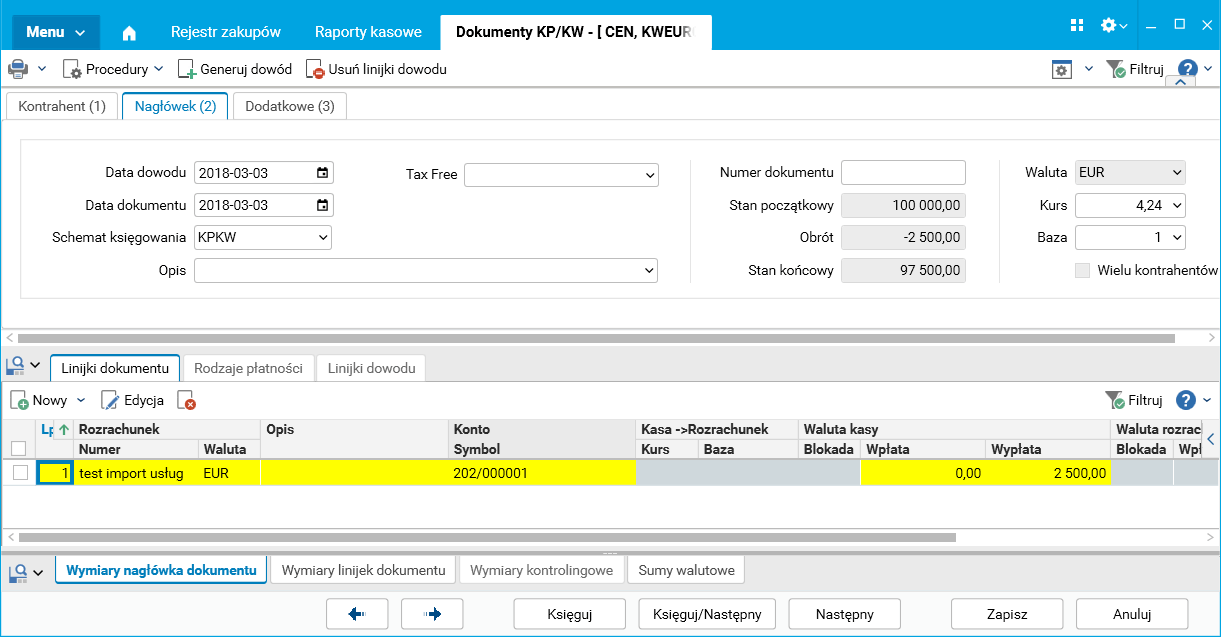The width and height of the screenshot is (1221, 637).
Task: Open the home tab icon
Action: [129, 32]
